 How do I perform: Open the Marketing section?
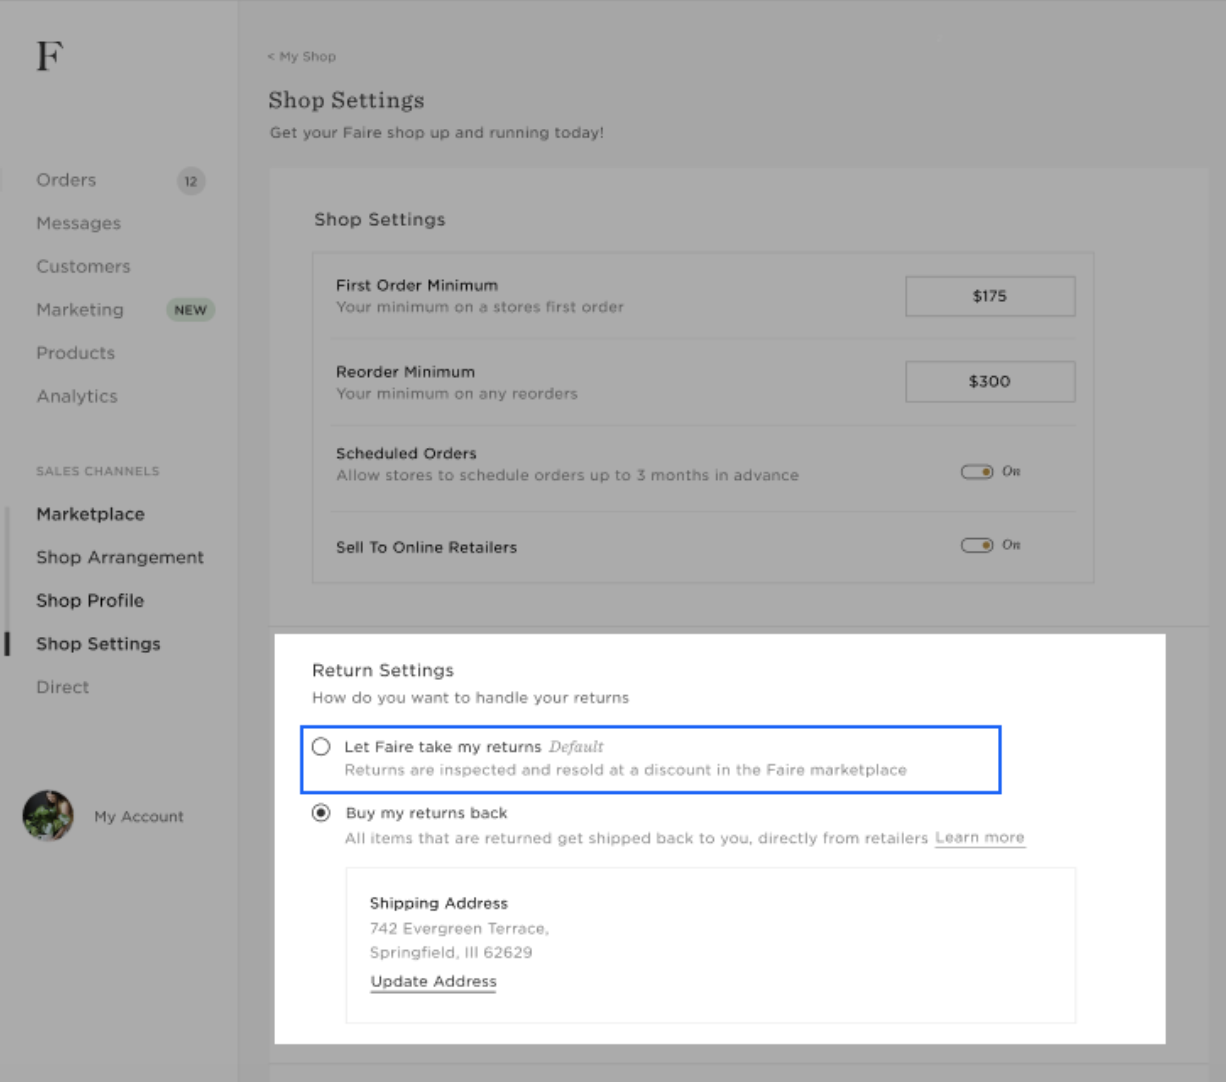point(80,310)
